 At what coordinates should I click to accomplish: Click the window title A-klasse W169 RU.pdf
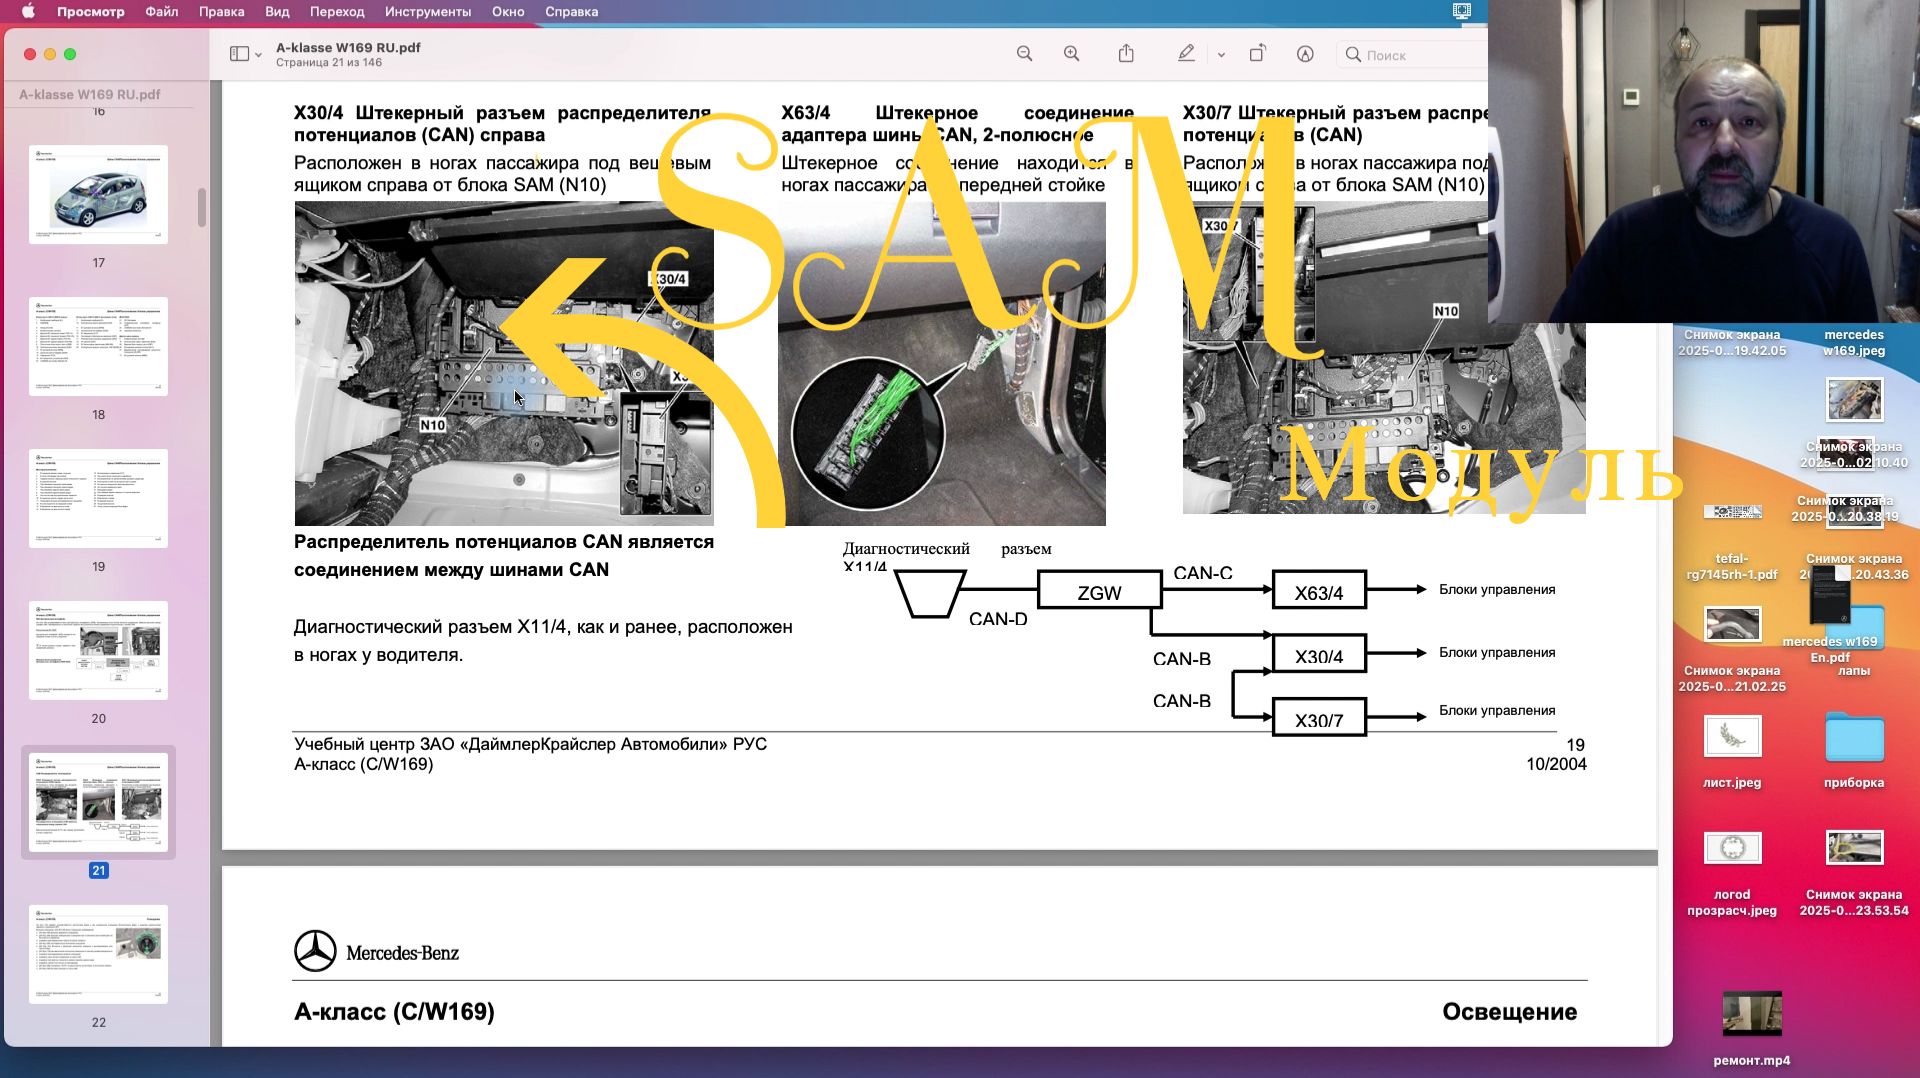pos(348,47)
